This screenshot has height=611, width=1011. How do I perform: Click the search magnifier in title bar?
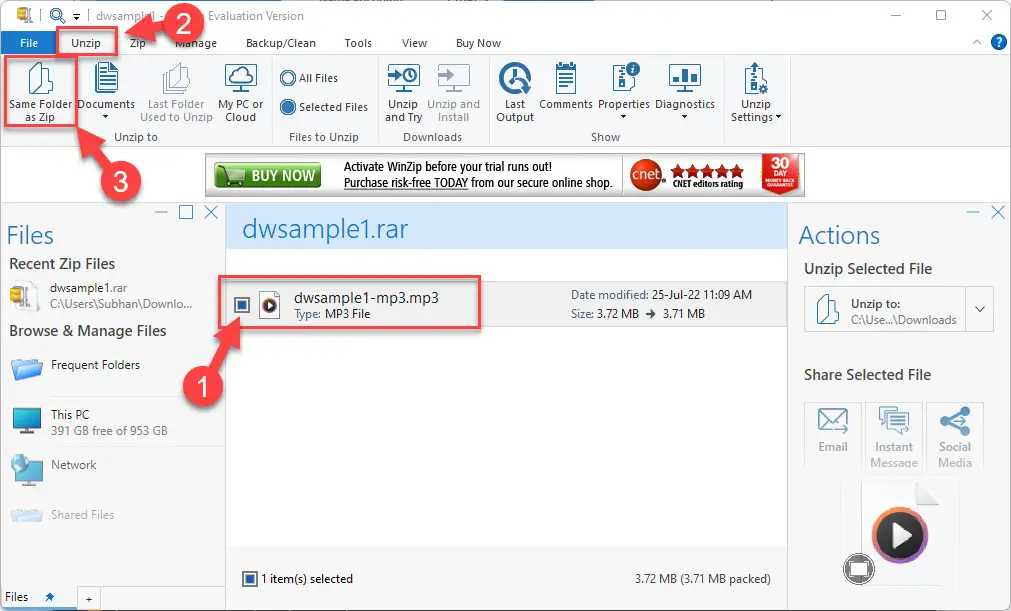click(x=57, y=15)
